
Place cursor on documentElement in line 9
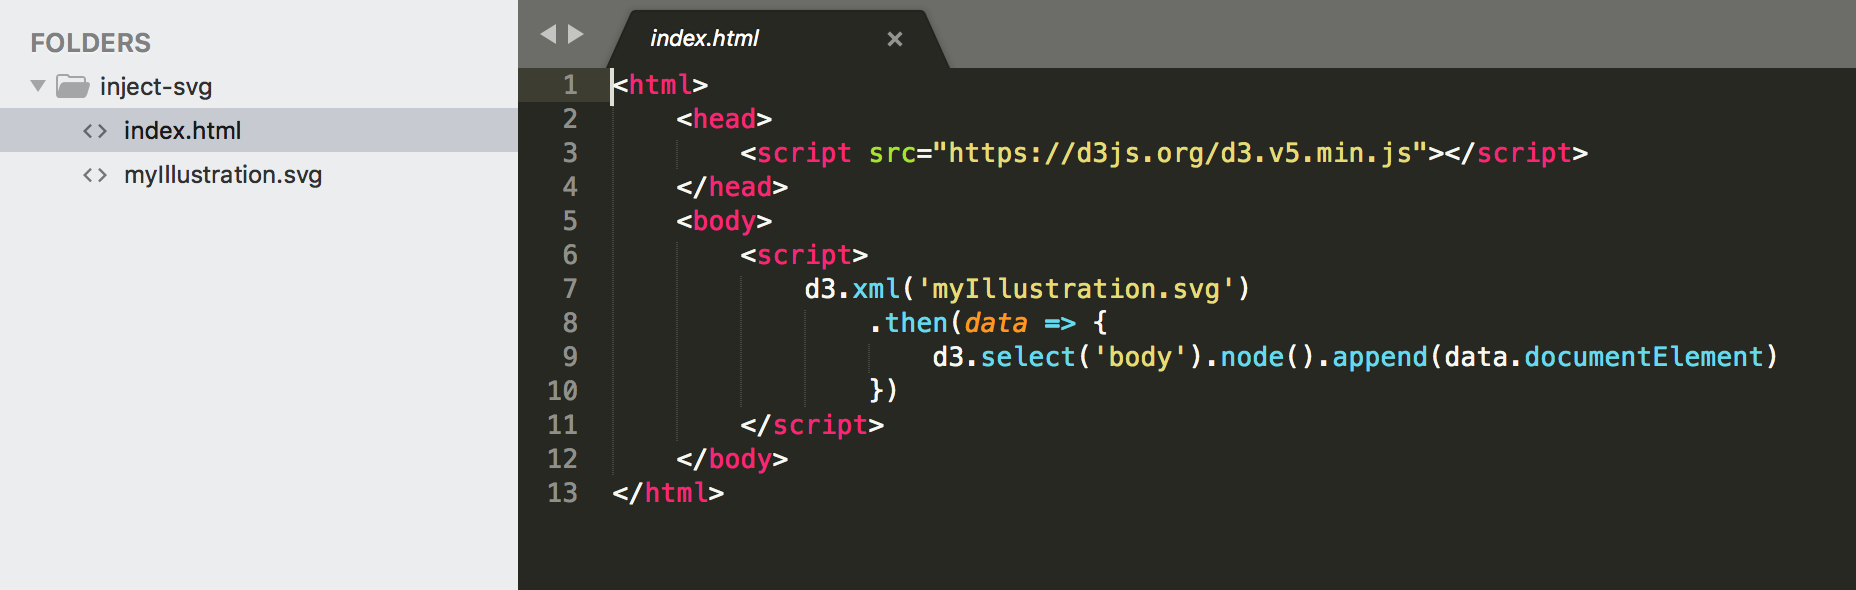[x=1643, y=357]
